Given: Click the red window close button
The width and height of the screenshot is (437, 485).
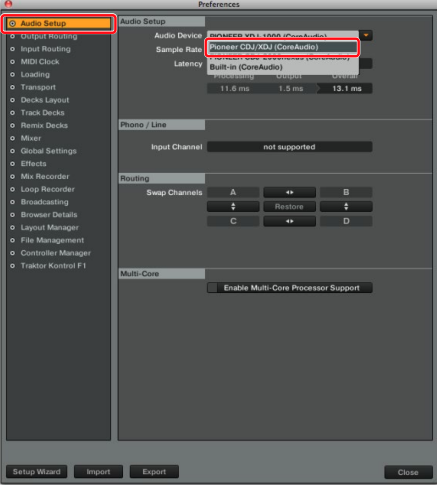Looking at the screenshot, I should pyautogui.click(x=8, y=4).
